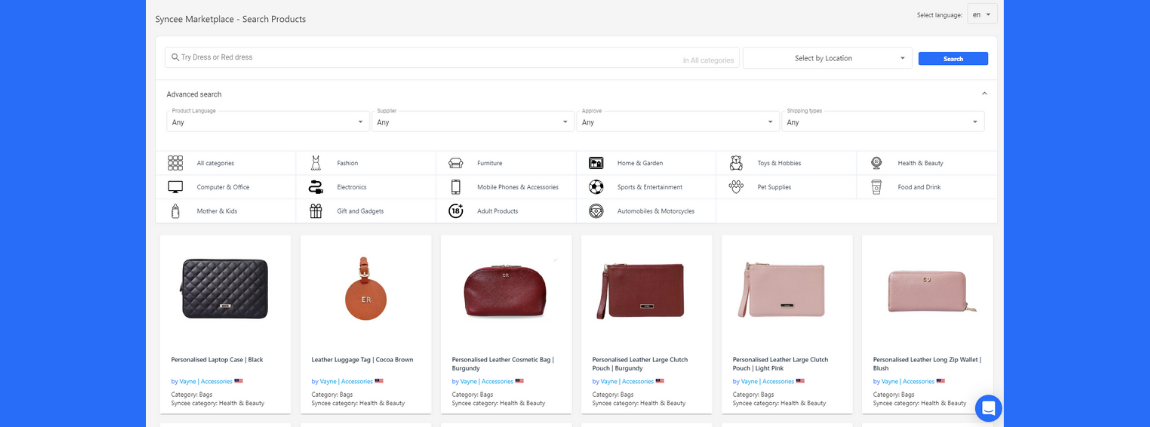Click the Sports & Entertainment ball icon
This screenshot has height=427, width=1150.
[596, 187]
